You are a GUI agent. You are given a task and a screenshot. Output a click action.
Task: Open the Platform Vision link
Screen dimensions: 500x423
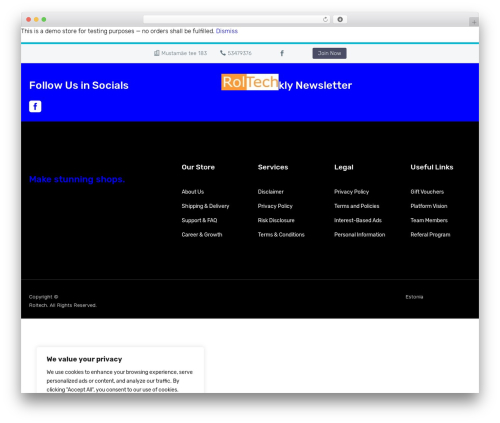429,206
